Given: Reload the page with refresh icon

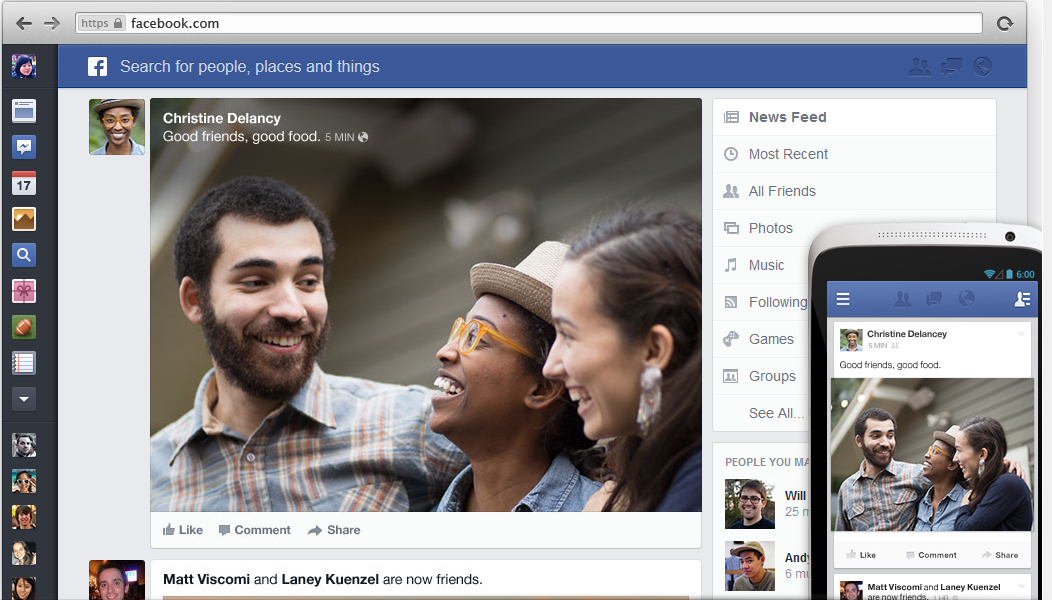Looking at the screenshot, I should point(1005,23).
